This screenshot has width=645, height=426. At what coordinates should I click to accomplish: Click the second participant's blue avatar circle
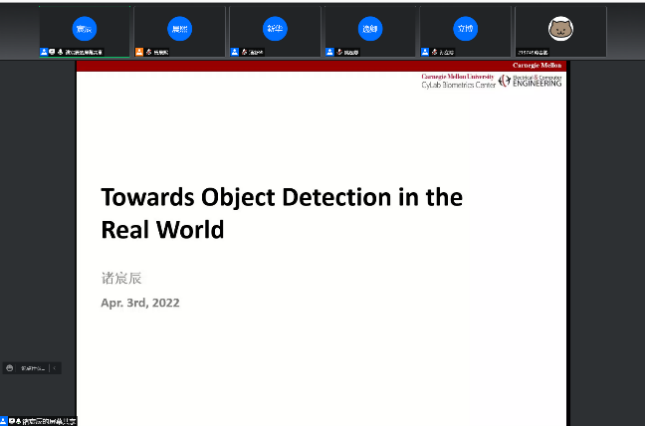point(180,29)
